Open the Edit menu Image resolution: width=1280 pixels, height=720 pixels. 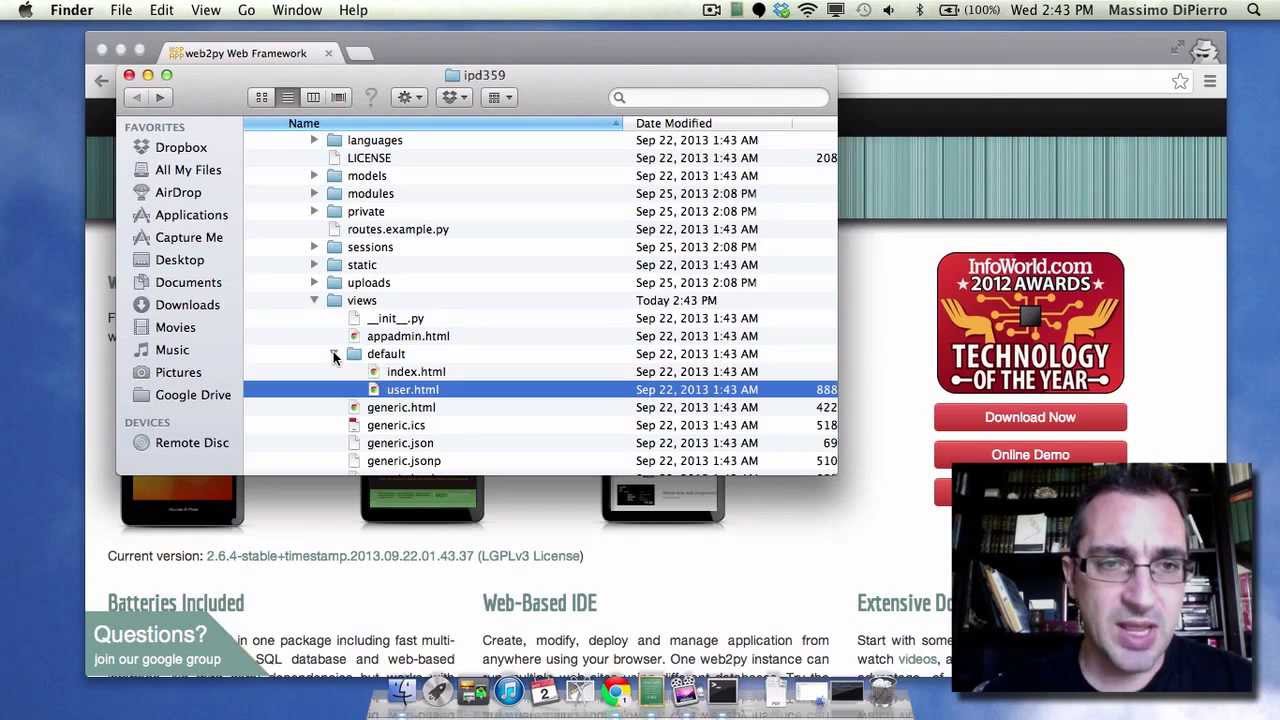pos(161,10)
